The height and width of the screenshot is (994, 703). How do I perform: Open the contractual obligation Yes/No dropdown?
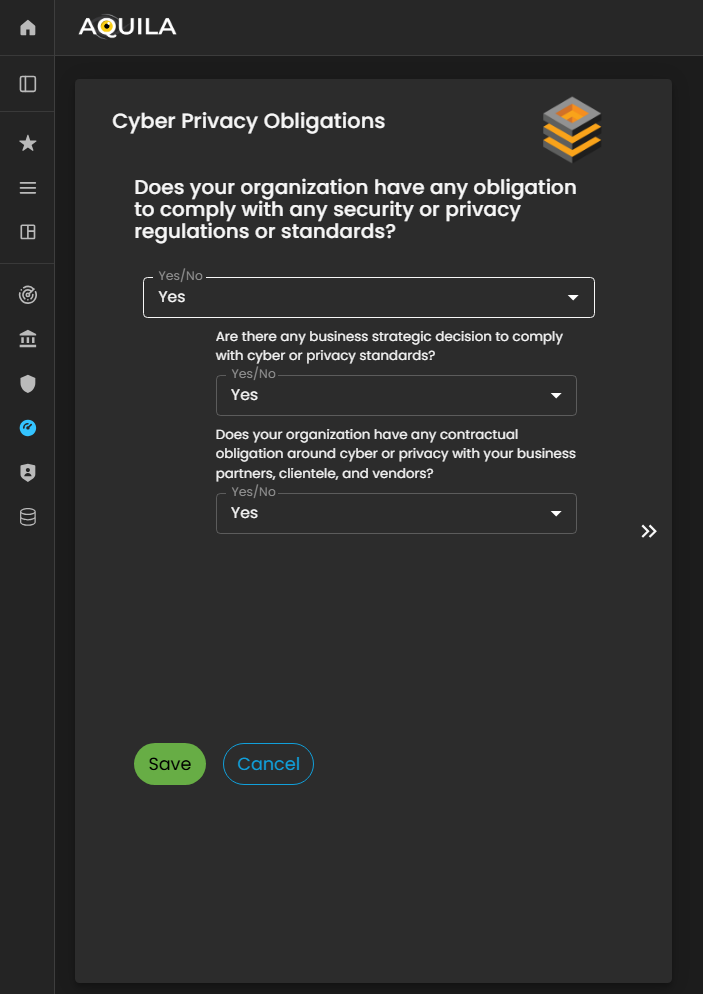point(396,514)
